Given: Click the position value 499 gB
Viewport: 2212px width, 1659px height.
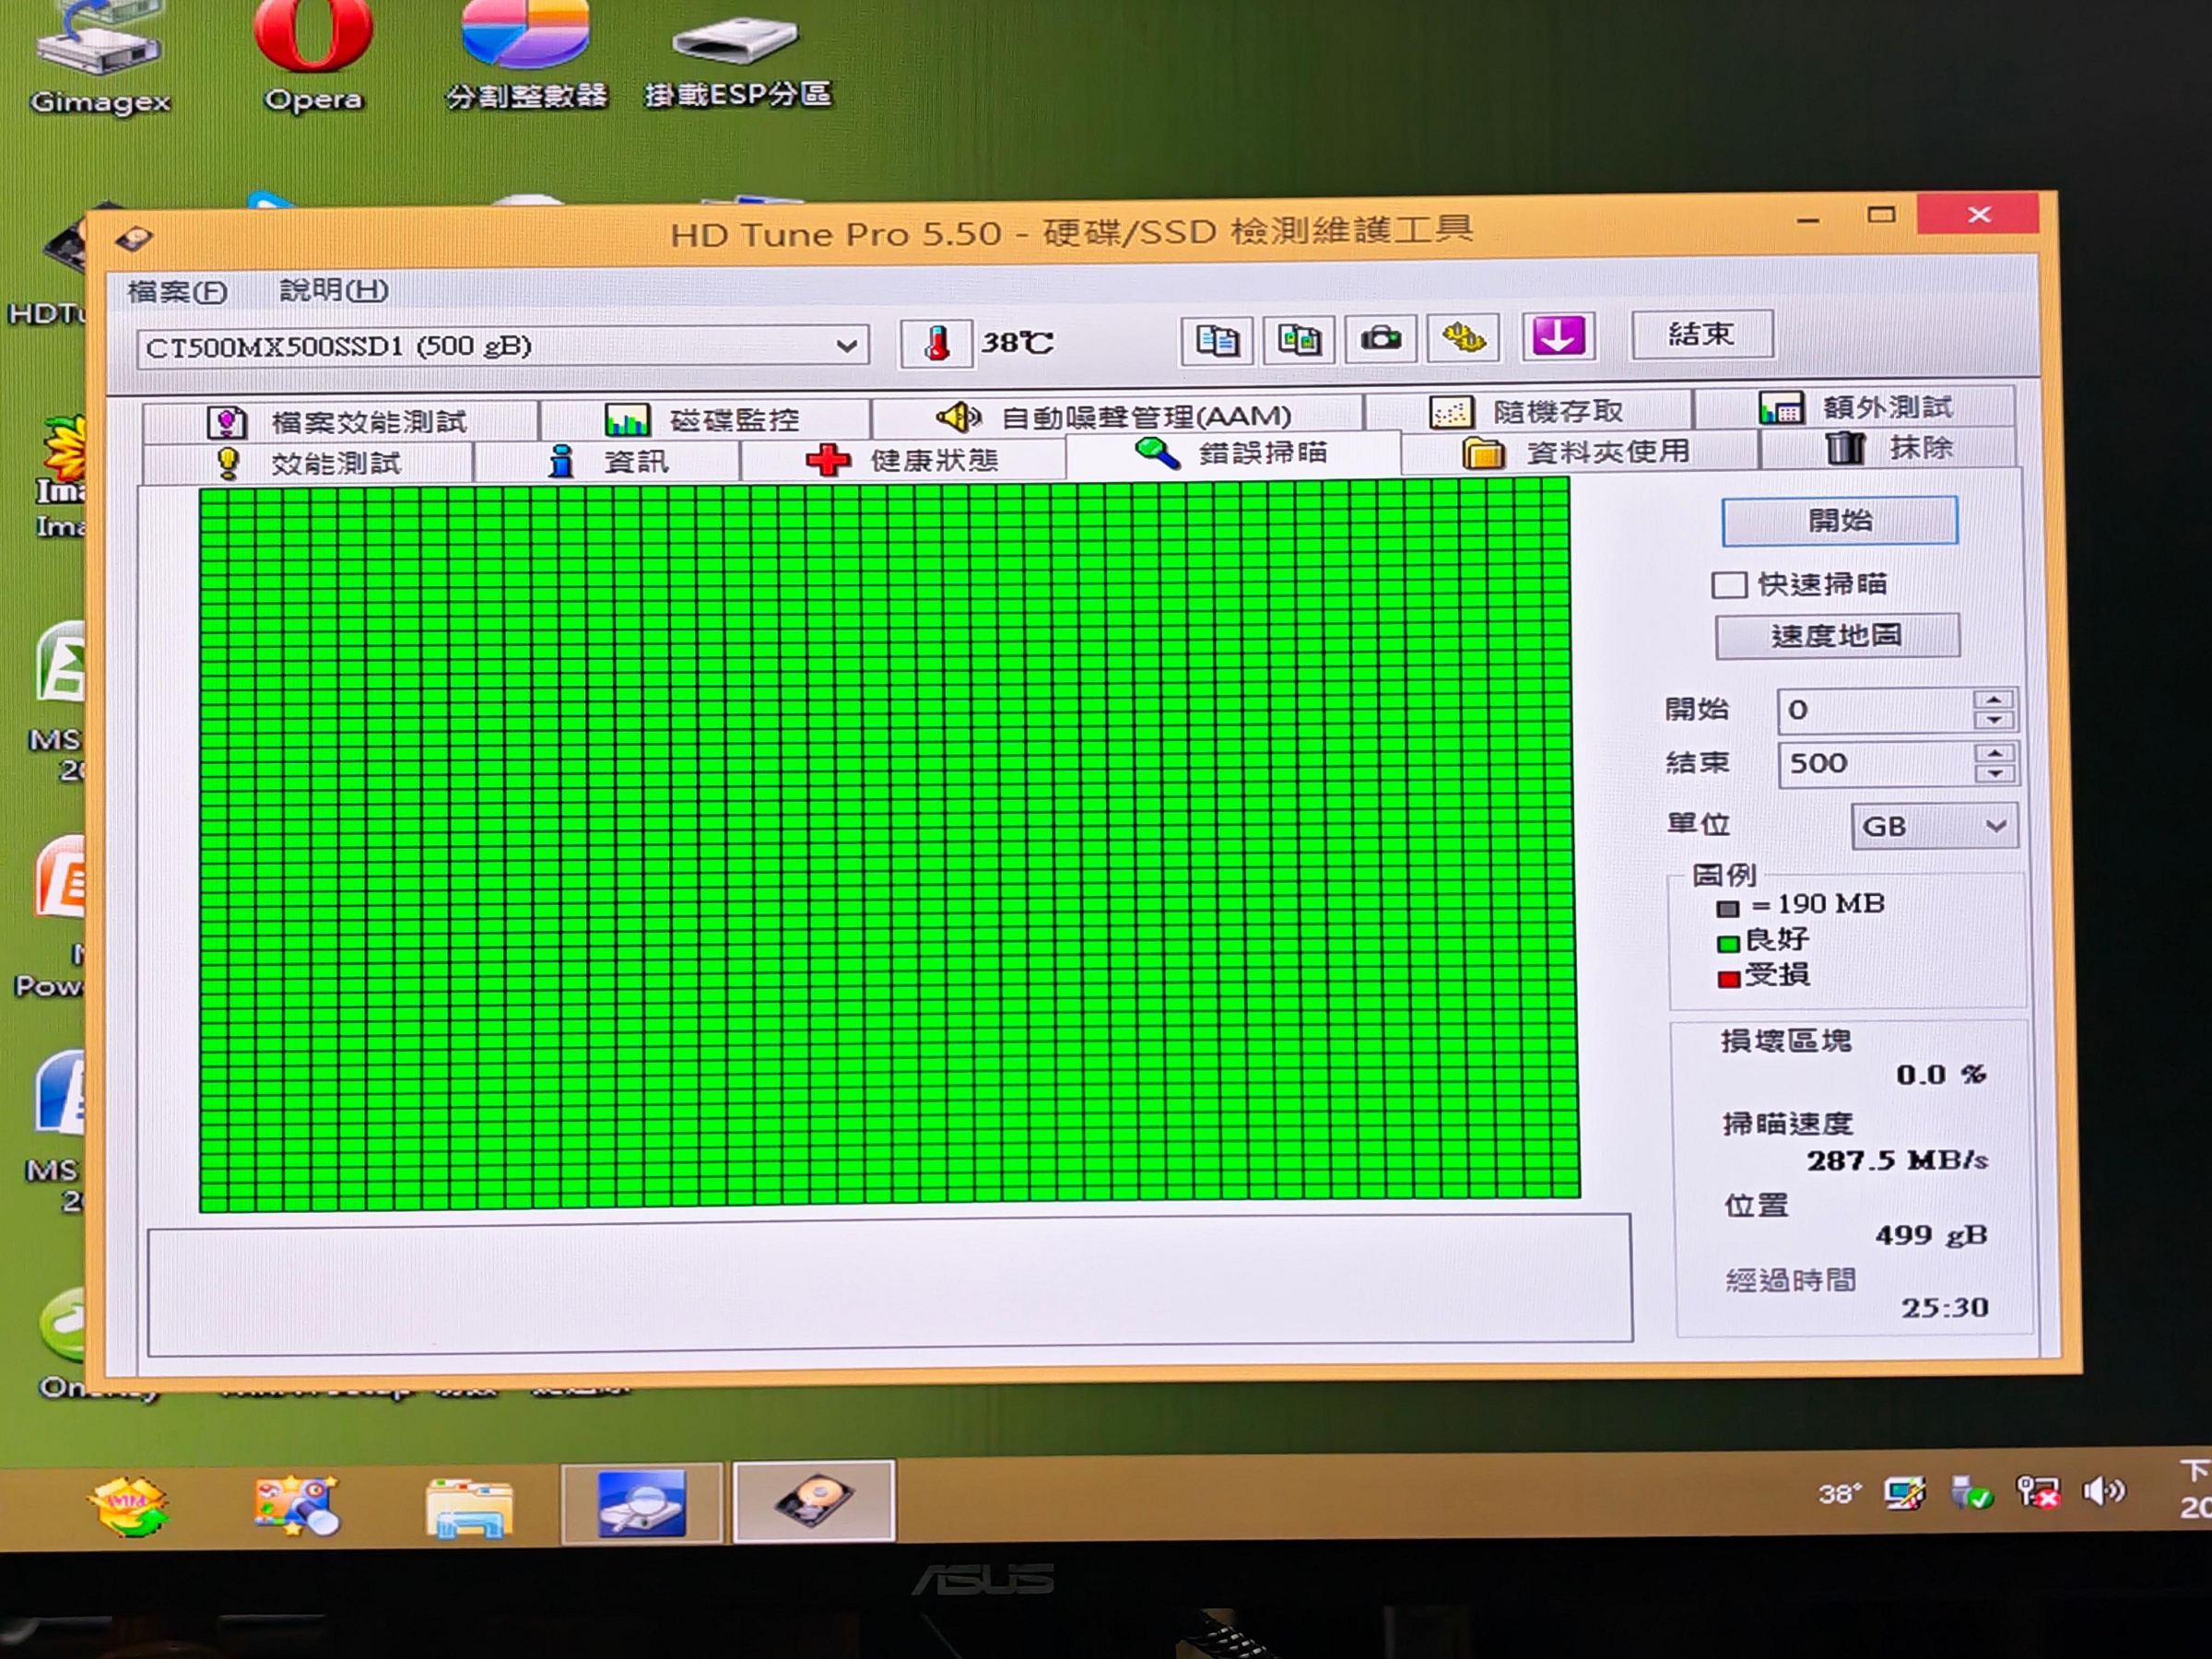Looking at the screenshot, I should coord(1930,1236).
